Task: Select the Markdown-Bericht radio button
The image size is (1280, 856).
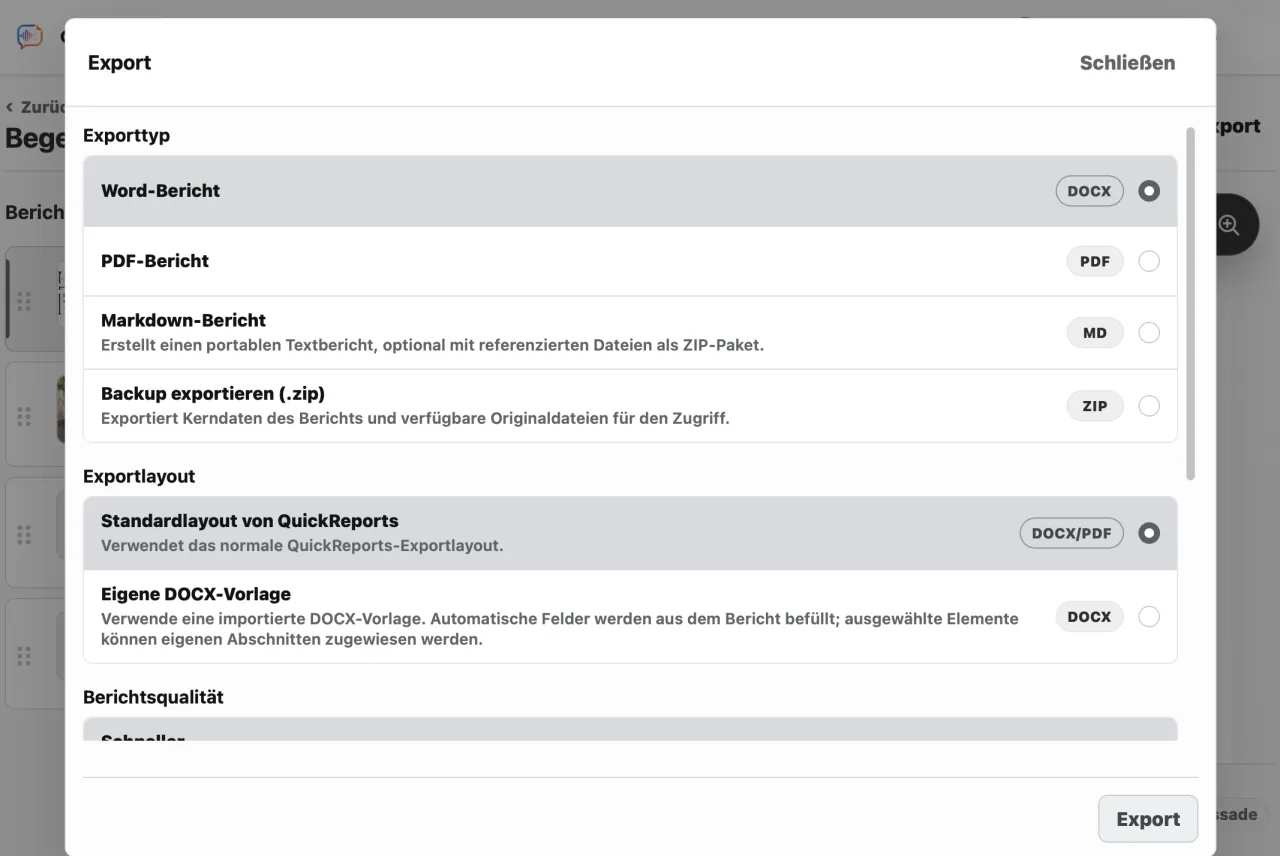Action: pos(1149,333)
